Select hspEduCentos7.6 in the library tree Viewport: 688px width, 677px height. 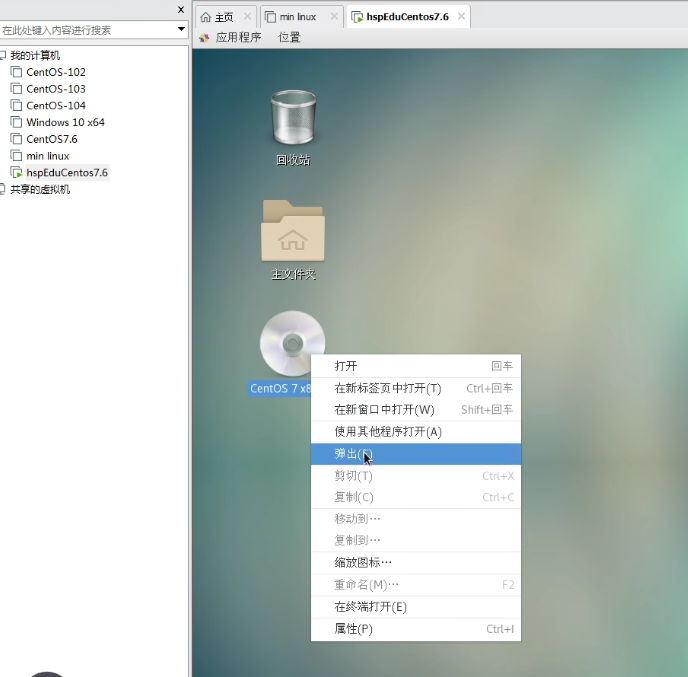tap(67, 172)
